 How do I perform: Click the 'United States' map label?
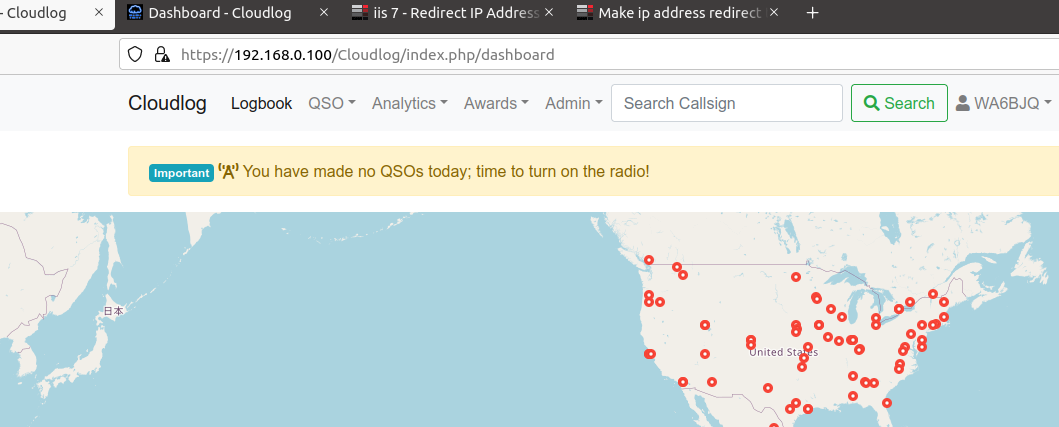click(783, 352)
